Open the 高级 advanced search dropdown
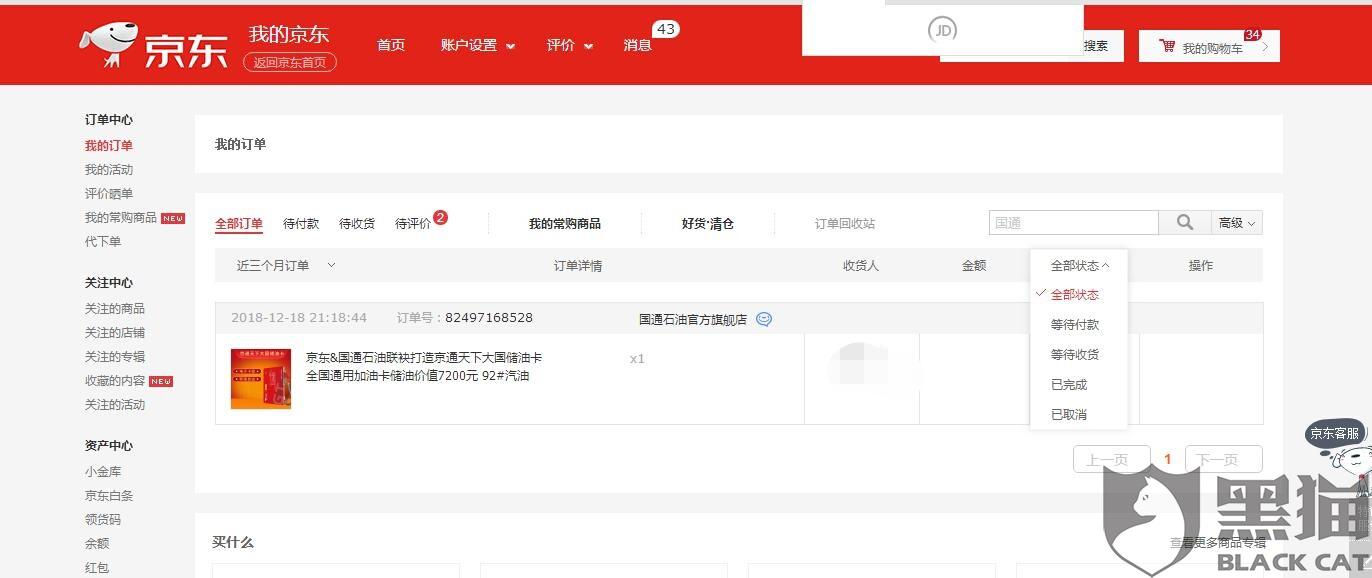 (x=1237, y=223)
